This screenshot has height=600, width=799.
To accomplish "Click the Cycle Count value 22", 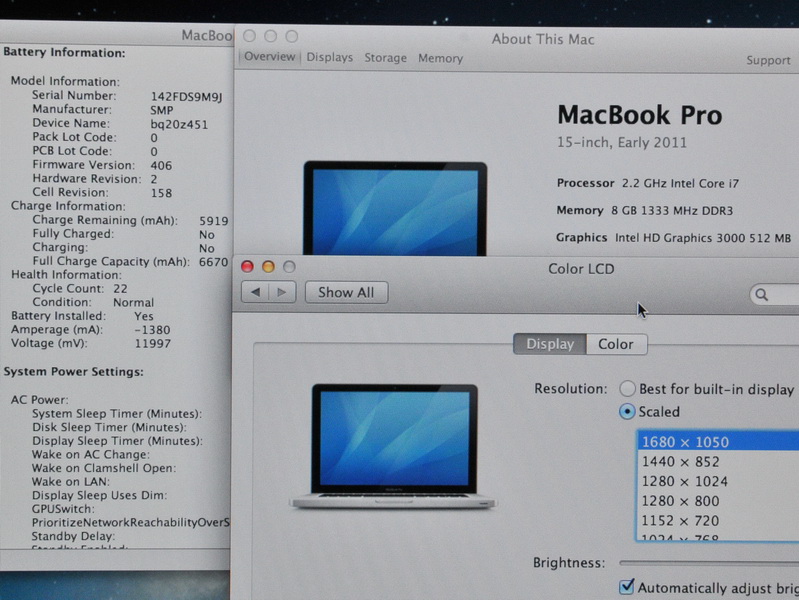I will [x=120, y=289].
